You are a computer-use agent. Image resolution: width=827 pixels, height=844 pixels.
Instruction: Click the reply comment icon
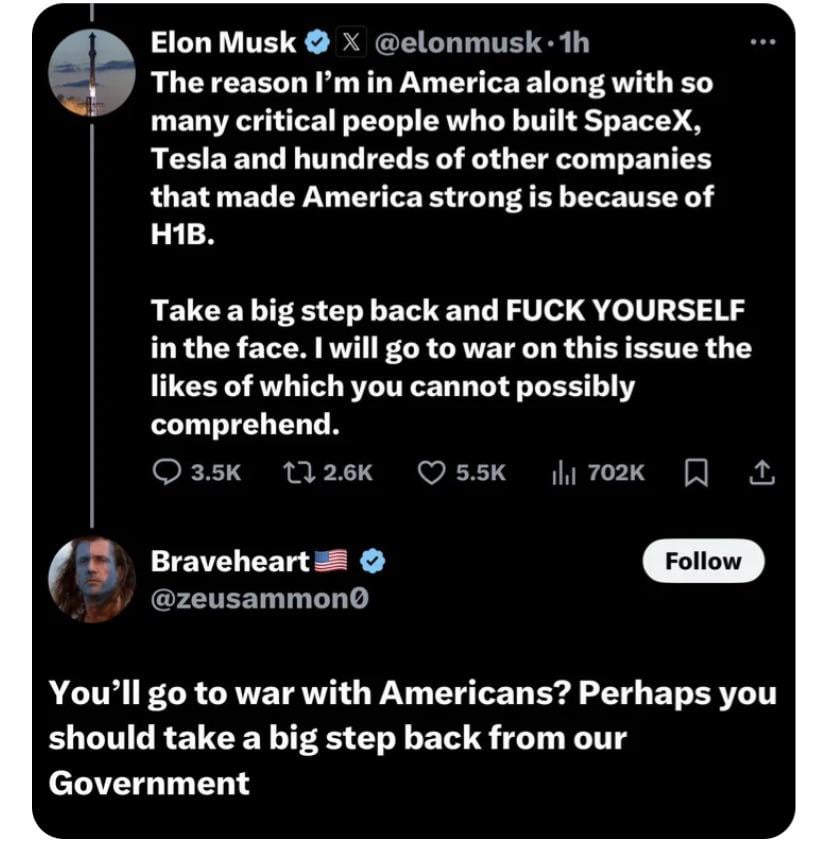(166, 471)
